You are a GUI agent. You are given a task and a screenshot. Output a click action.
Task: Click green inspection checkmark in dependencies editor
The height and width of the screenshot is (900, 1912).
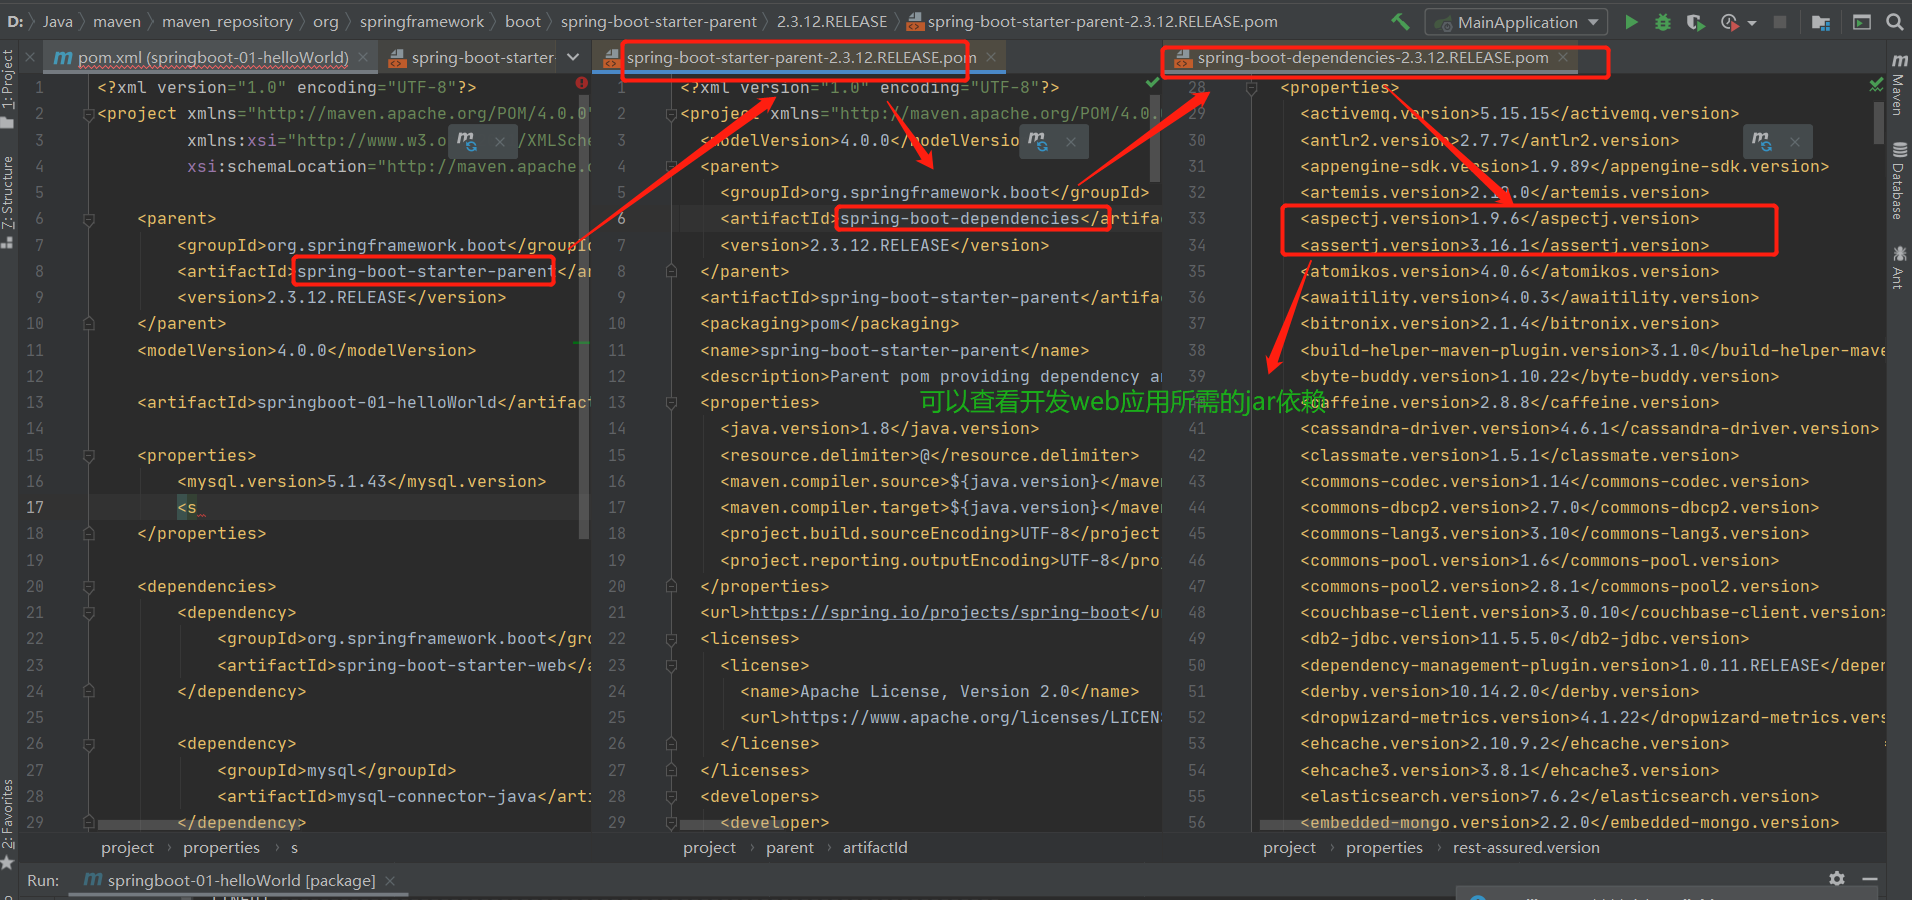pyautogui.click(x=1876, y=86)
